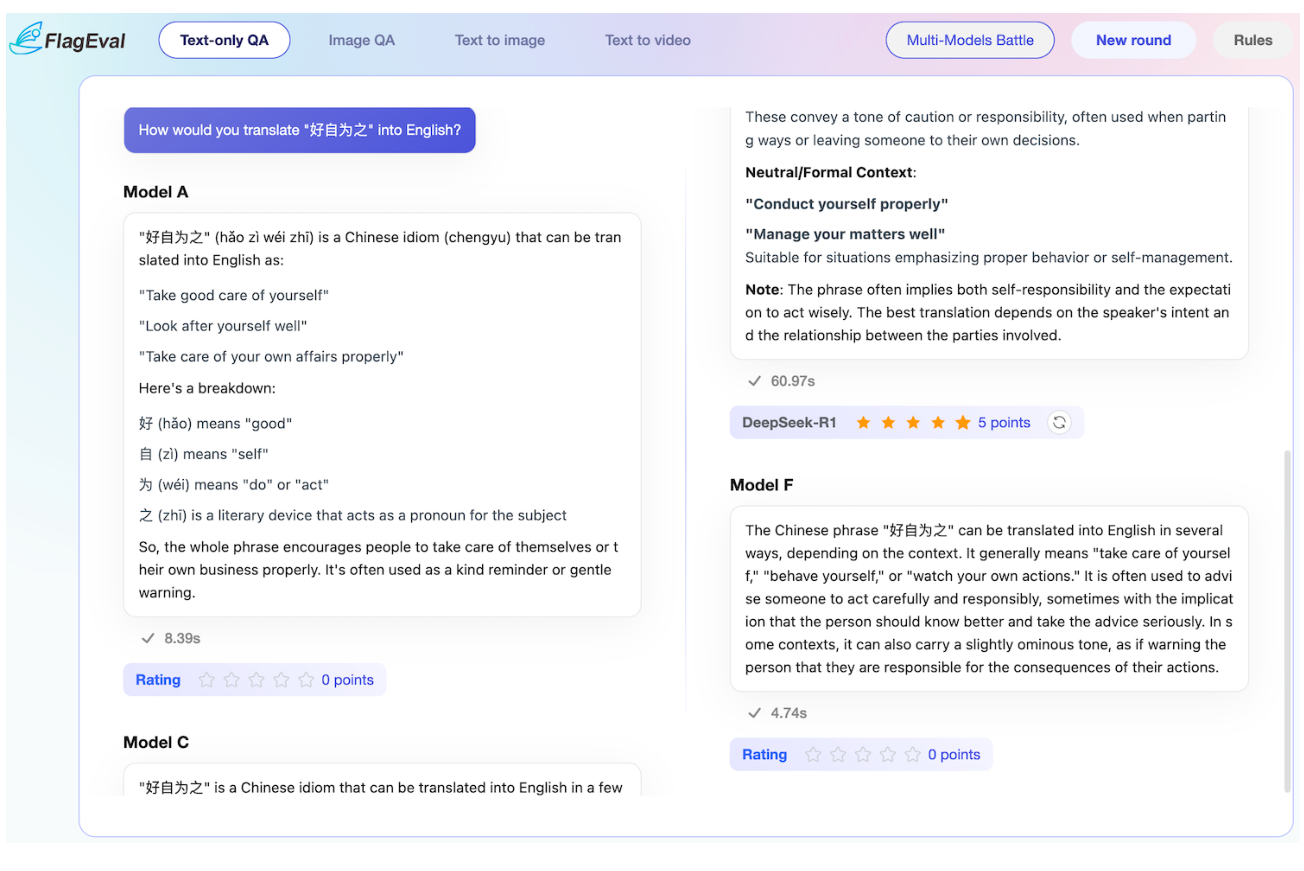The height and width of the screenshot is (871, 1304).
Task: Click Model F five-star rating
Action: coord(912,755)
